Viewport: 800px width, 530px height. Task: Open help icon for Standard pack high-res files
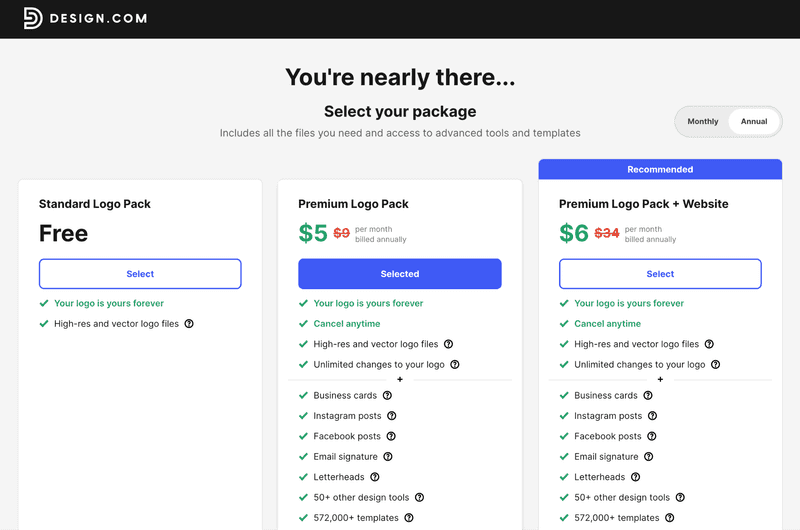(189, 324)
